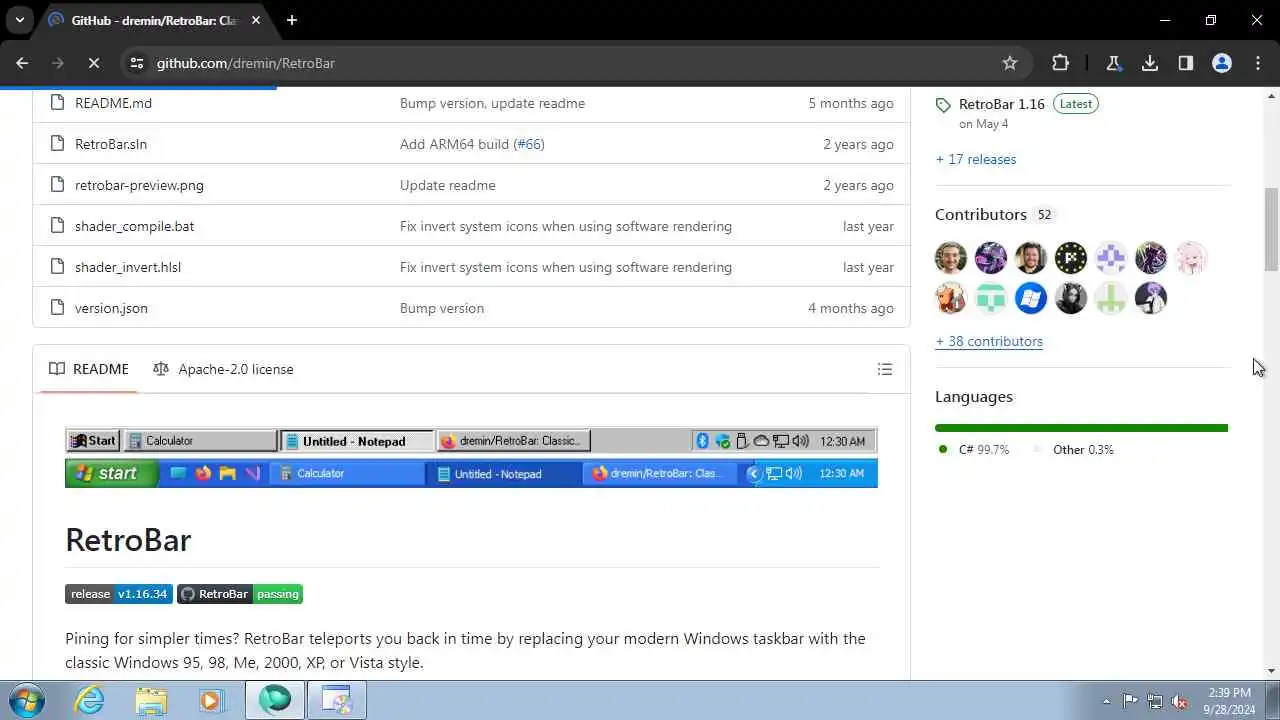Viewport: 1280px width, 720px height.
Task: Open pull request #66 link
Action: coord(528,144)
